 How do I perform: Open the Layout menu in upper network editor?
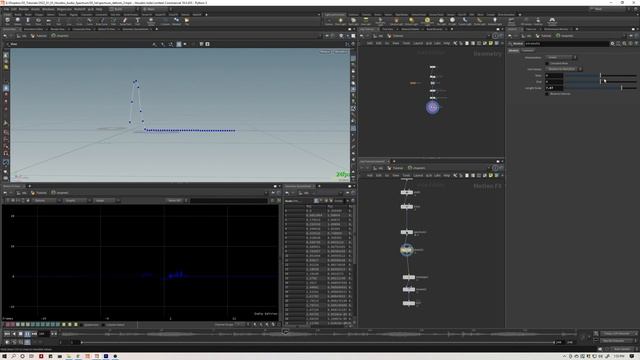click(x=418, y=43)
